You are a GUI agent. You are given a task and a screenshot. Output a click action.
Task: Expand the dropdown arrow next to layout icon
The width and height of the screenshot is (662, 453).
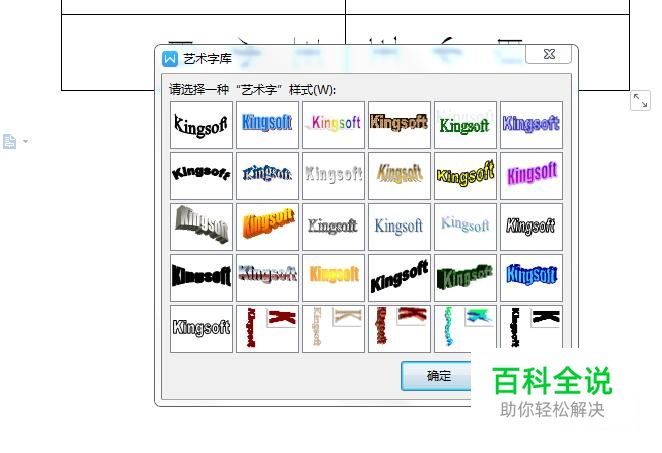click(26, 141)
